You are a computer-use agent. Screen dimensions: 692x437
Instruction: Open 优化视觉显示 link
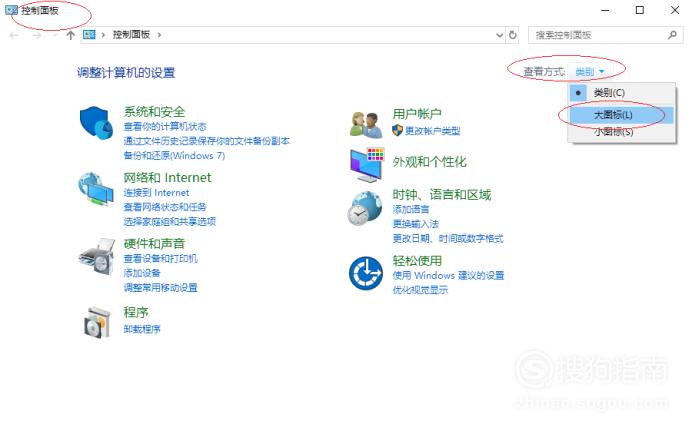[x=420, y=290]
